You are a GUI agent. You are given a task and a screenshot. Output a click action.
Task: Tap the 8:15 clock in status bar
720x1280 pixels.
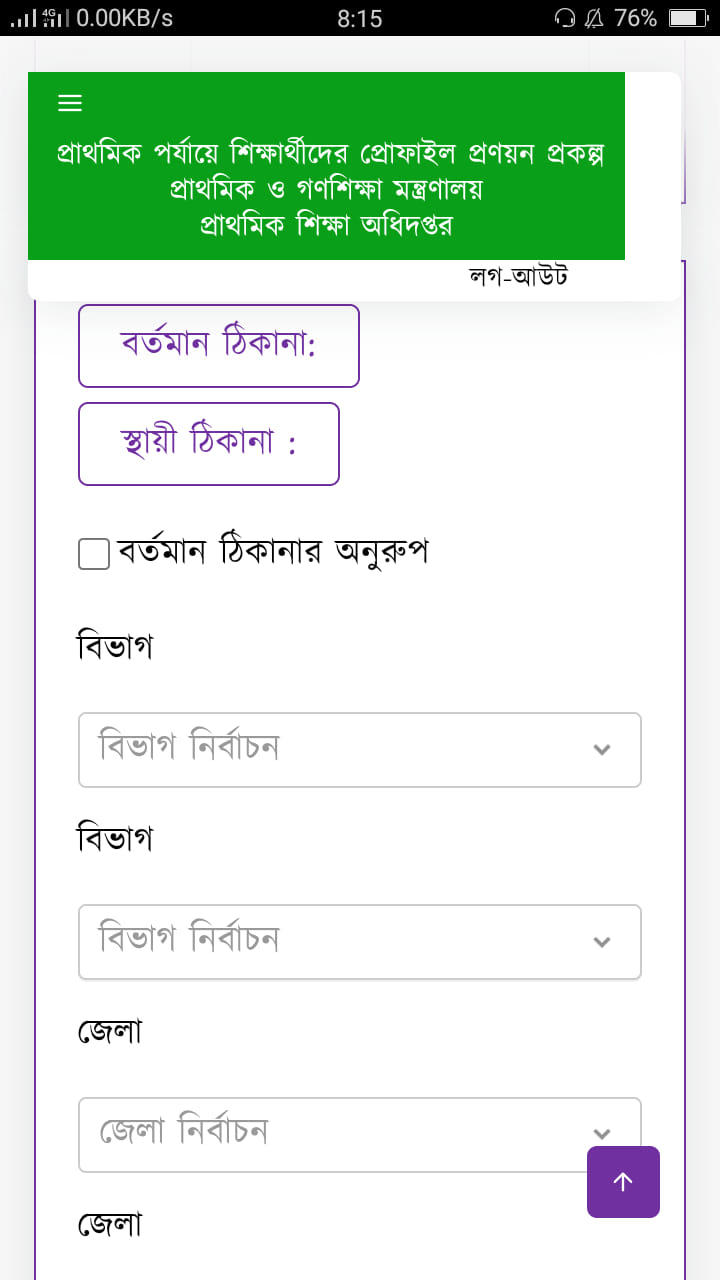(x=359, y=18)
